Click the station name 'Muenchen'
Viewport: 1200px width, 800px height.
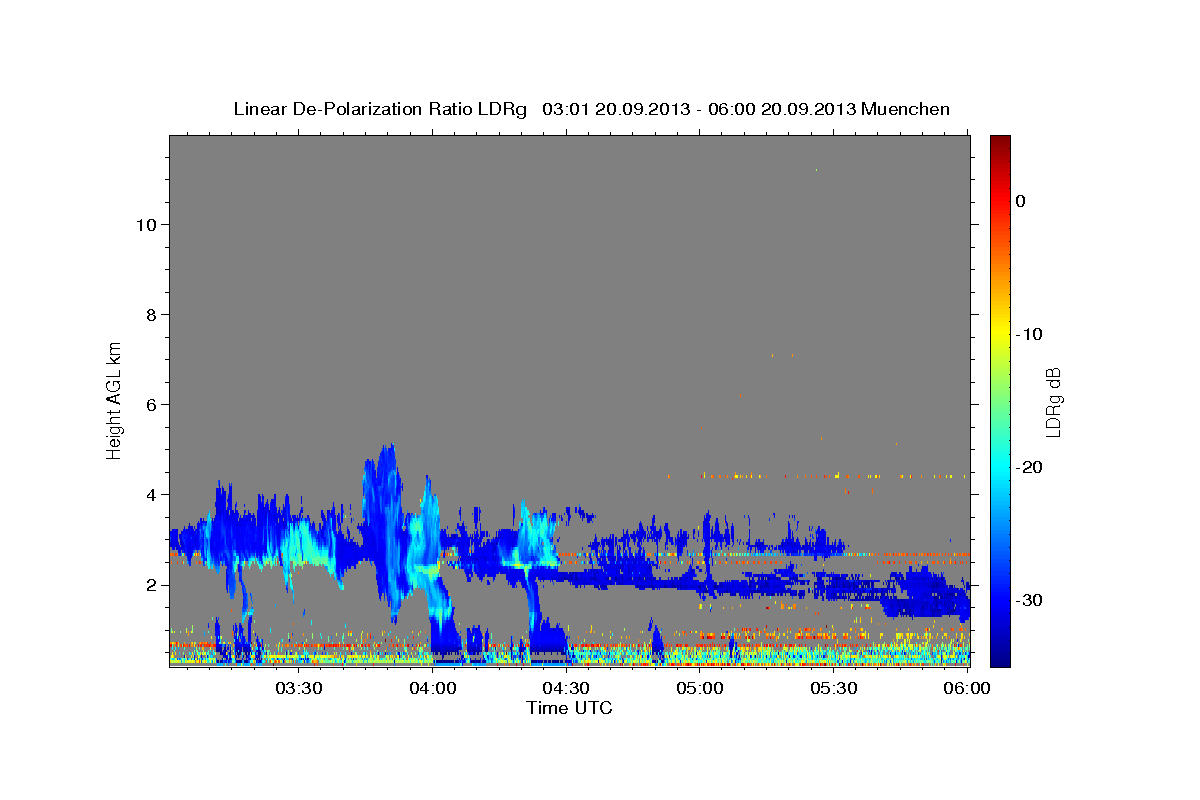[x=906, y=109]
